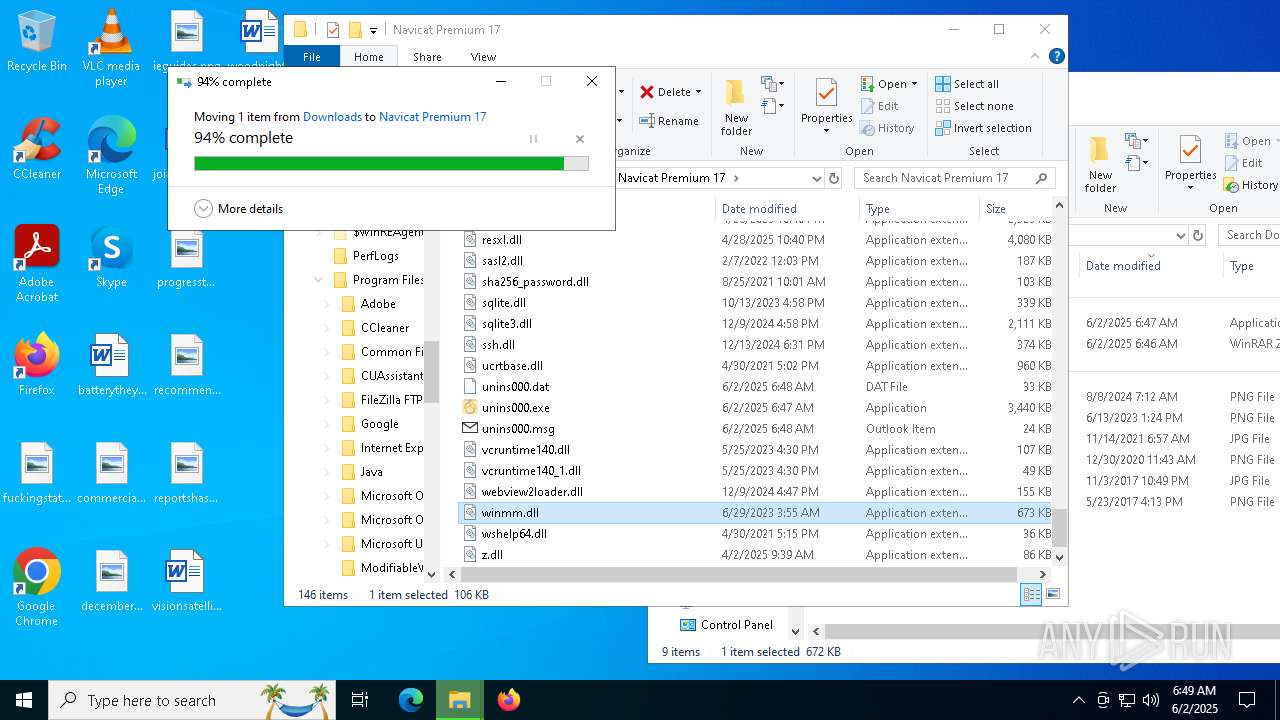
Task: Open the address bar history dropdown
Action: tap(816, 178)
